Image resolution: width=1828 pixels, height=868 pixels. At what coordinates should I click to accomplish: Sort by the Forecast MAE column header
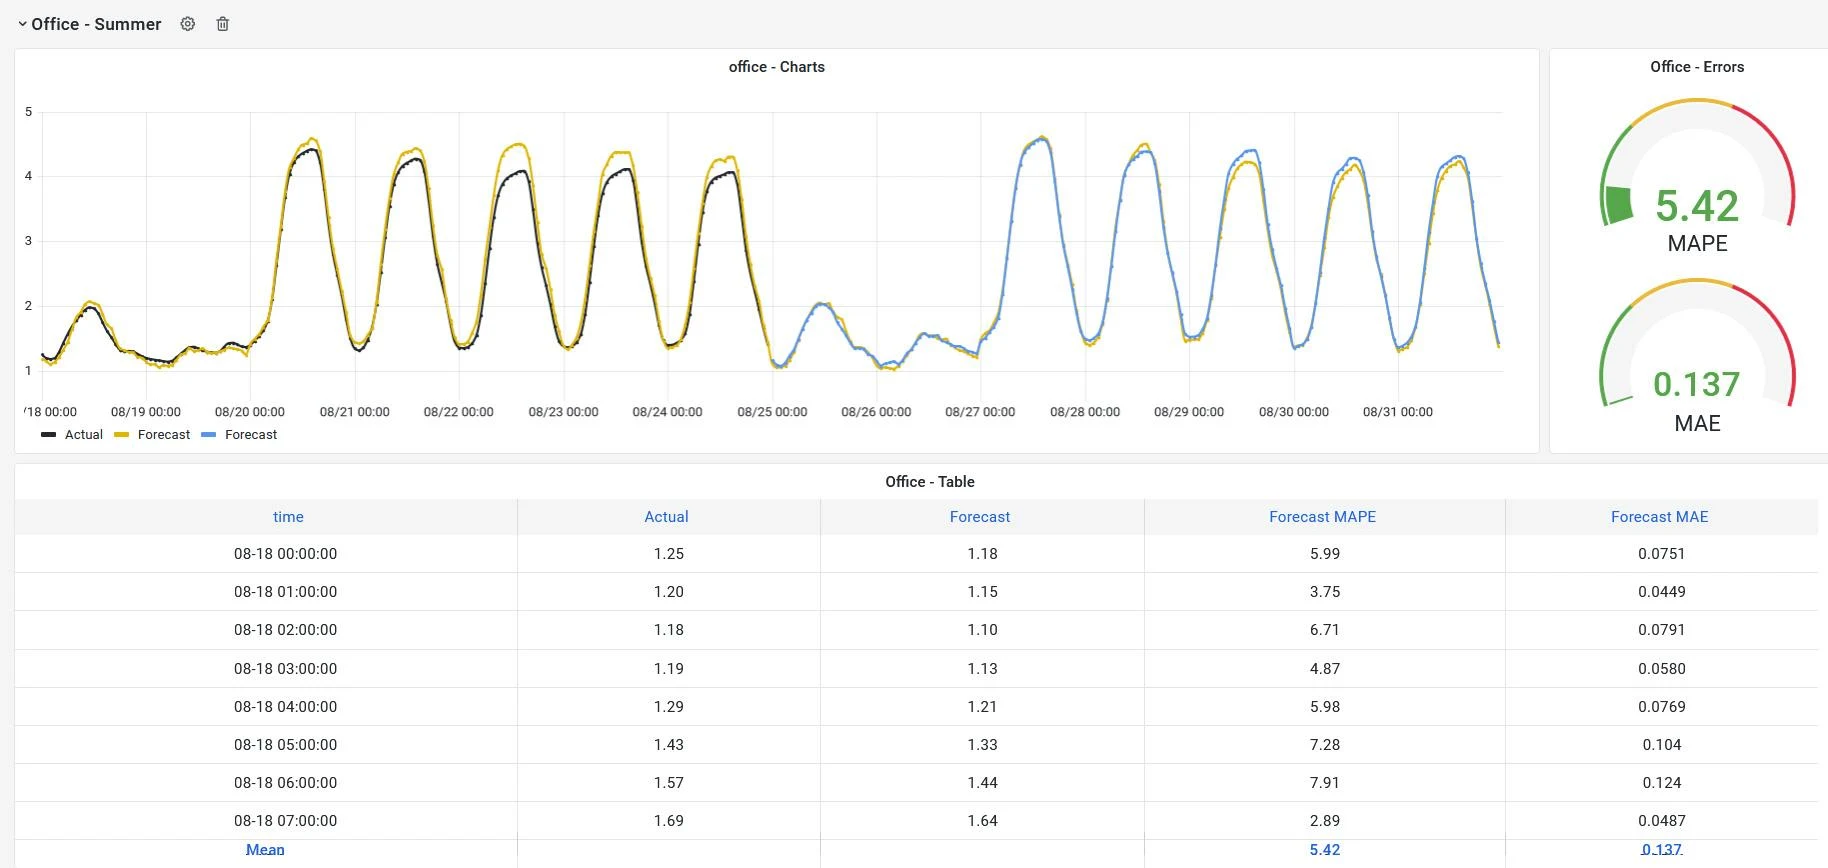click(1659, 517)
